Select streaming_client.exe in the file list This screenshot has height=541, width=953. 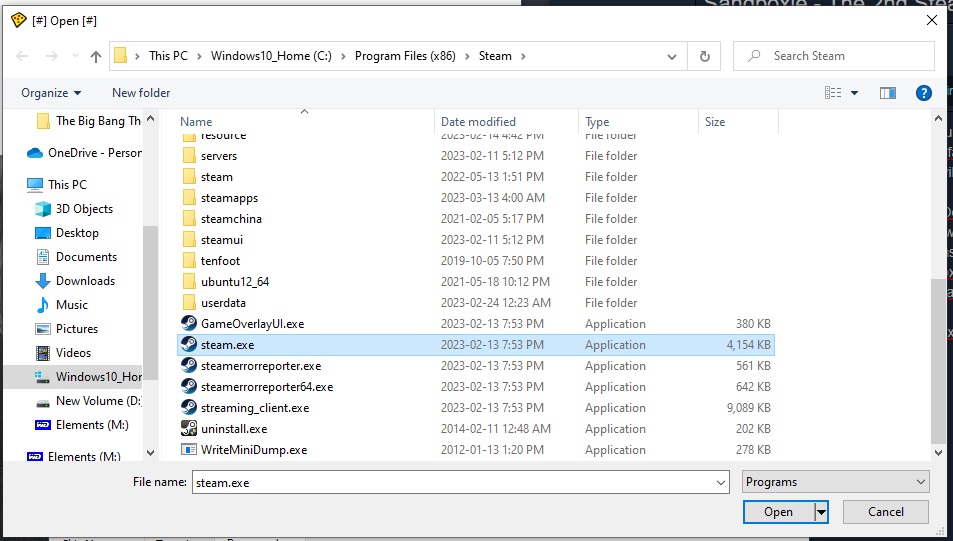click(255, 408)
